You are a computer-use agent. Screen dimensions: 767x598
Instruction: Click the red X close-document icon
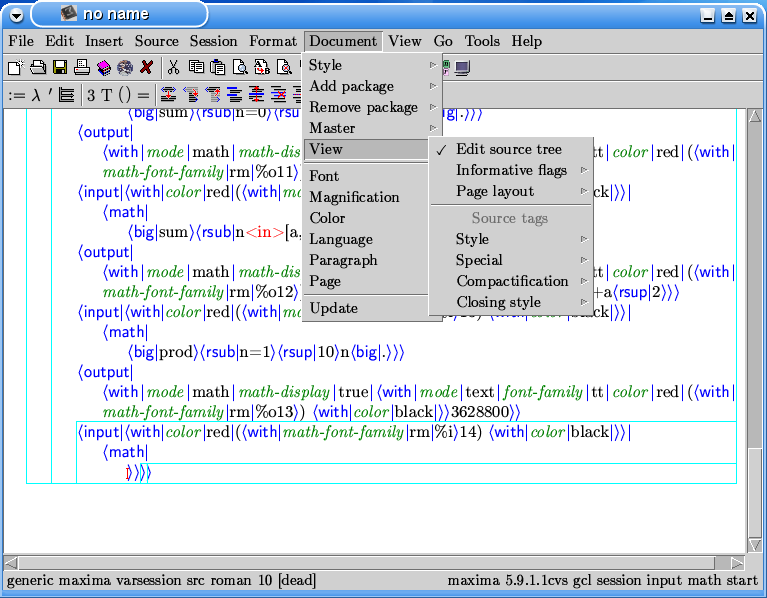point(146,67)
